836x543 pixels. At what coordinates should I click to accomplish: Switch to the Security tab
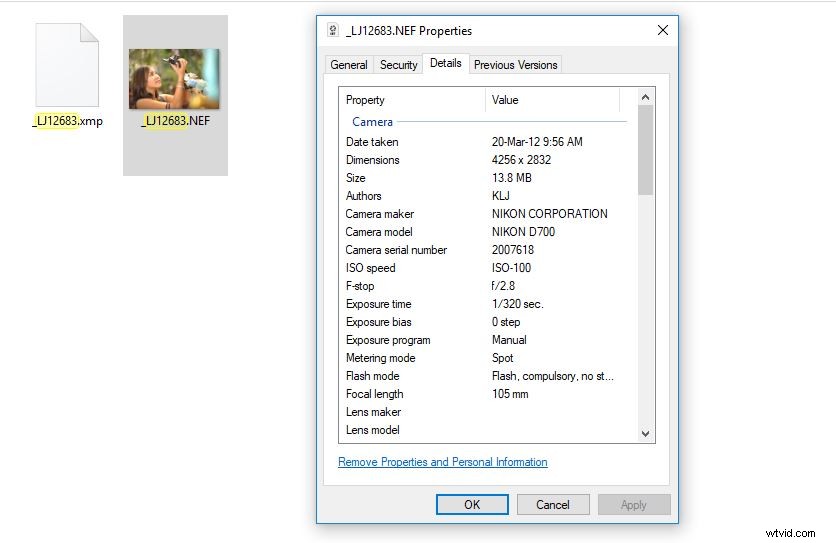point(398,65)
